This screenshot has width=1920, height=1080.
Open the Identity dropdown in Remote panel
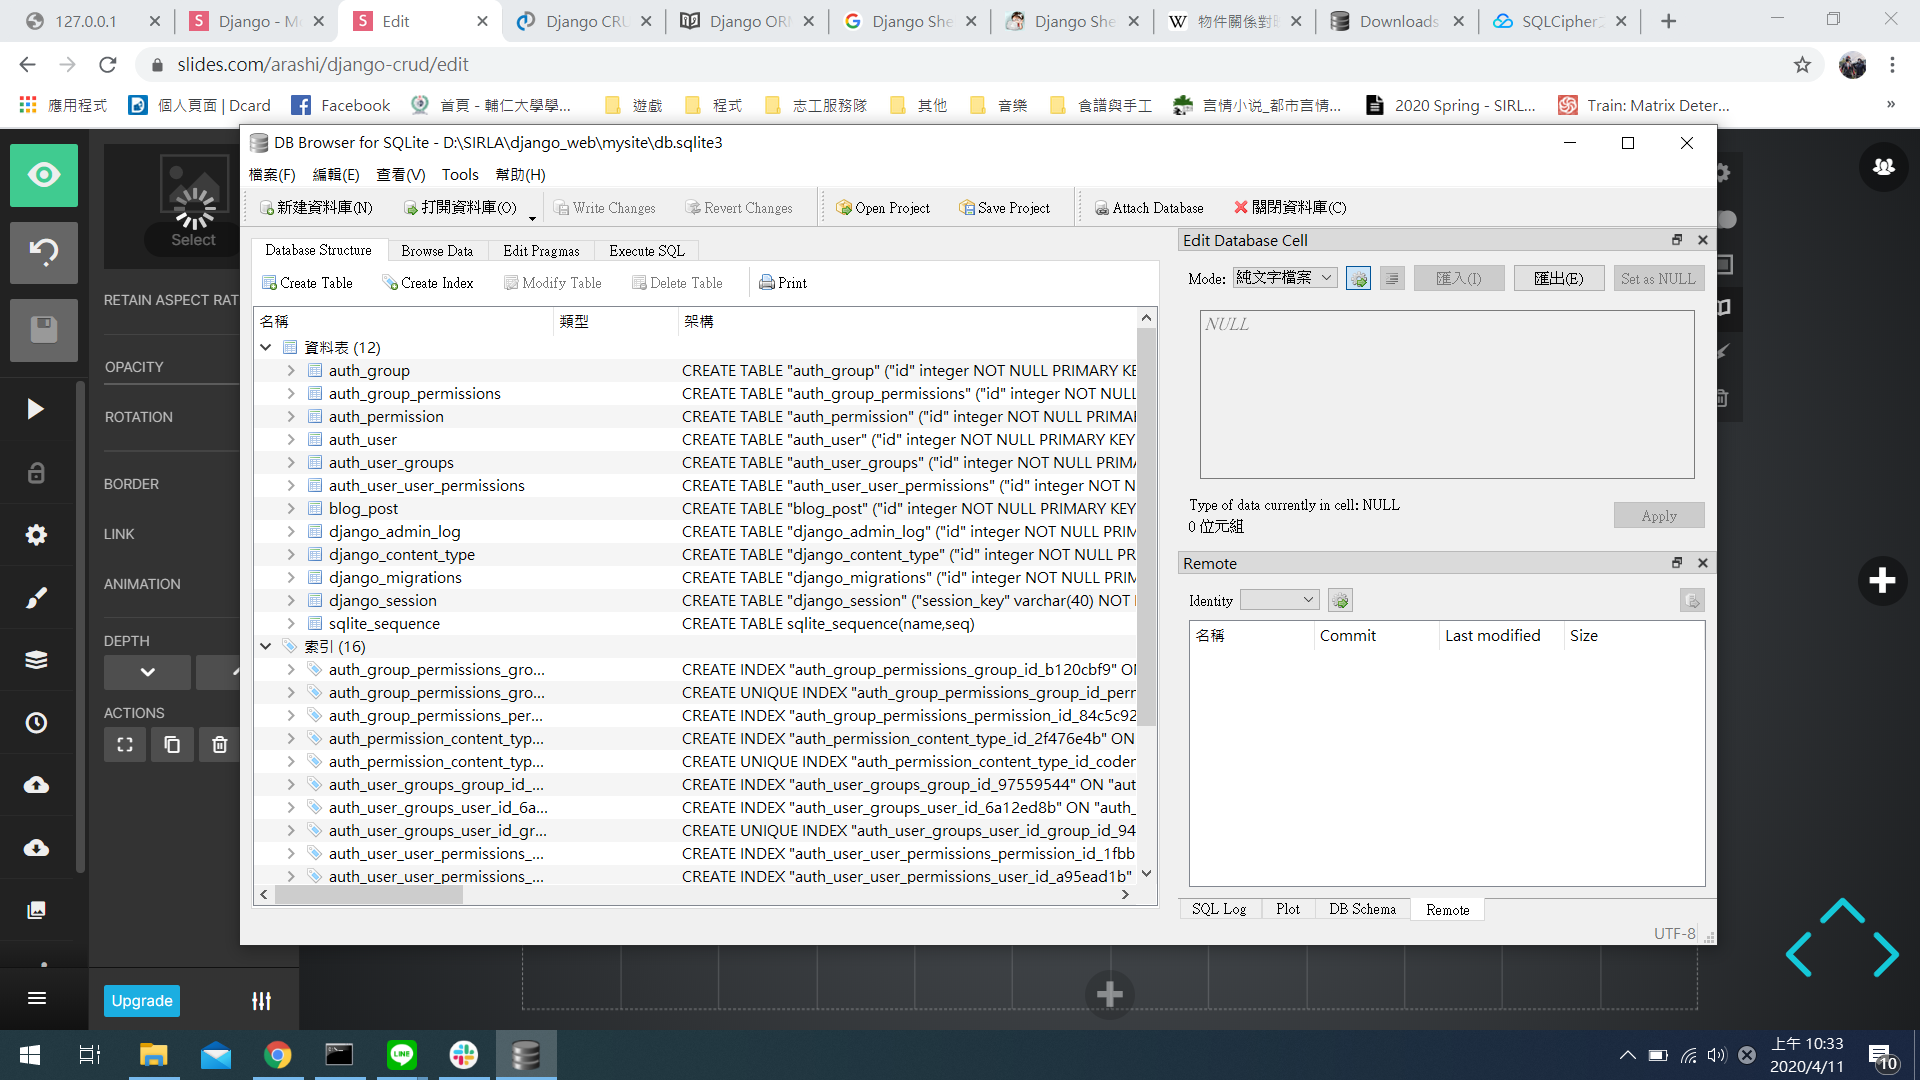[x=1279, y=600]
